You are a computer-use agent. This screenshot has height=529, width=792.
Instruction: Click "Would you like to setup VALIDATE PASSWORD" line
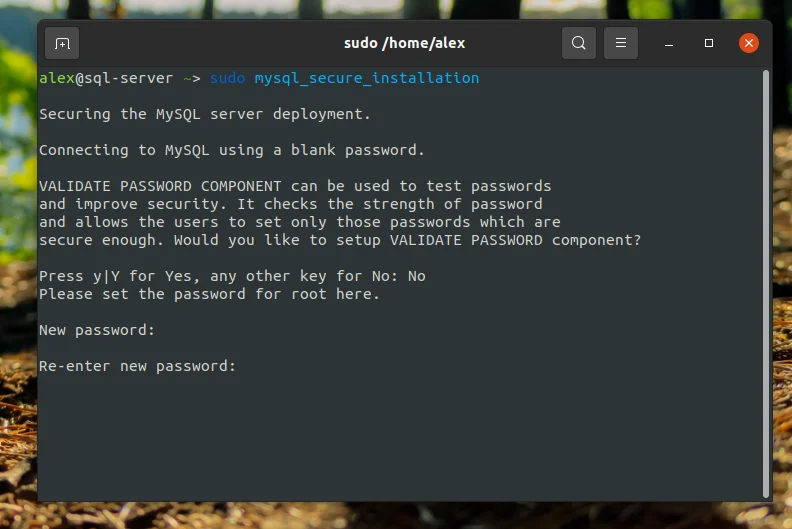pyautogui.click(x=340, y=240)
